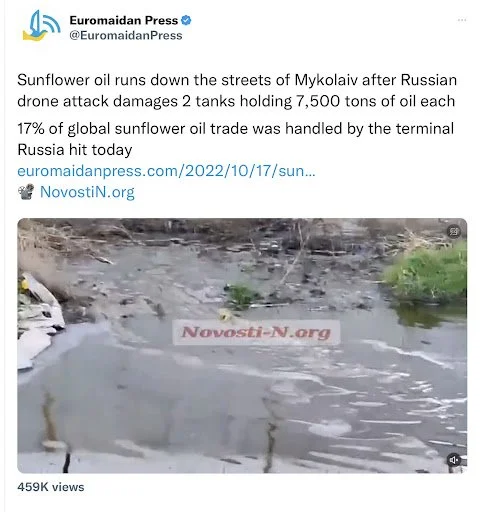This screenshot has width=480, height=512.
Task: Click the Euromaidan Press display name
Action: tap(124, 20)
